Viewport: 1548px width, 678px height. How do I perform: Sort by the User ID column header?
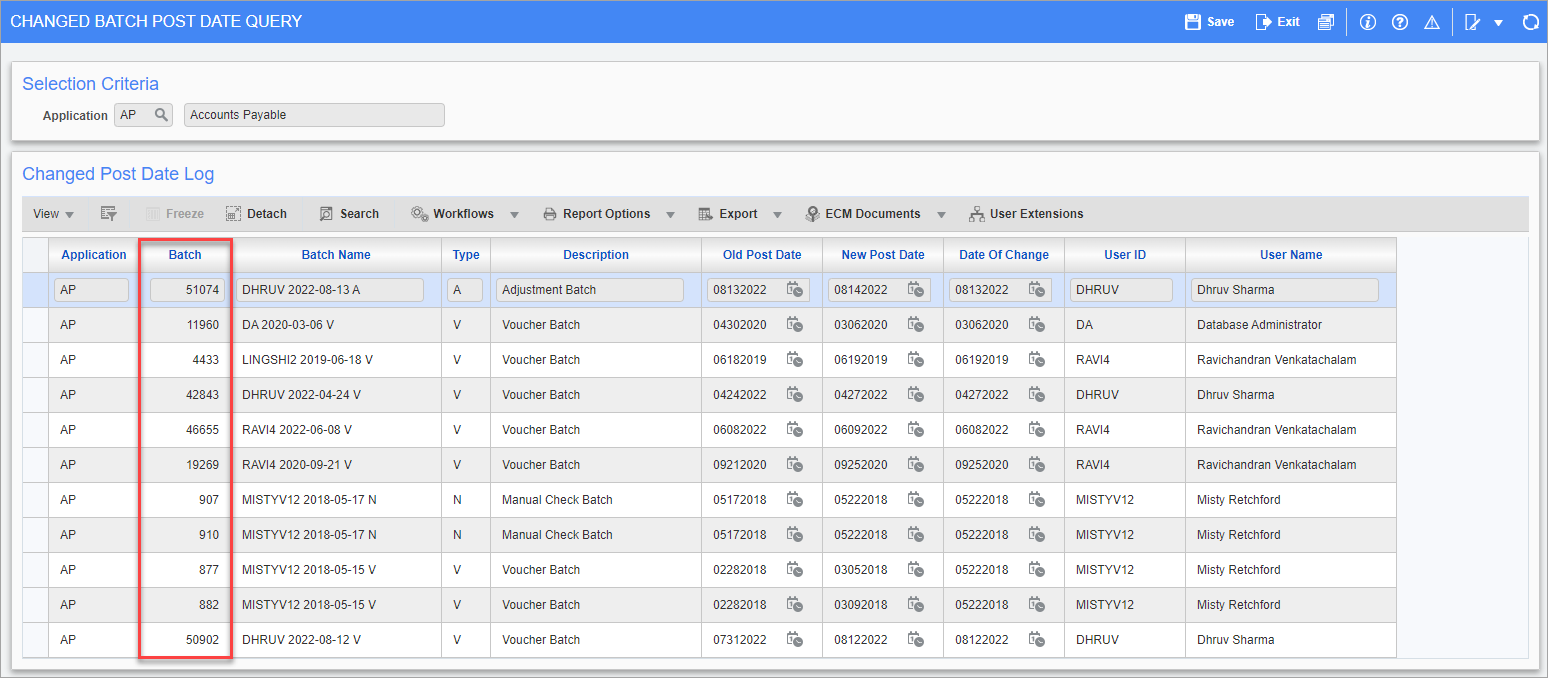(1125, 255)
